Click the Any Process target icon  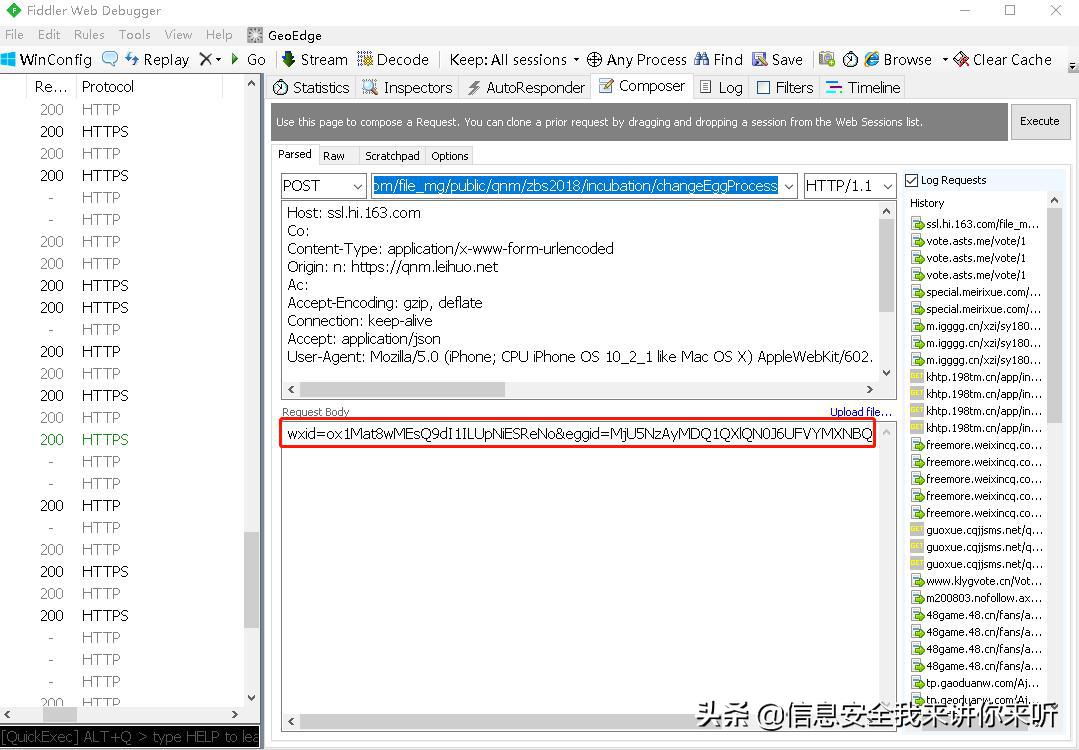click(x=594, y=60)
